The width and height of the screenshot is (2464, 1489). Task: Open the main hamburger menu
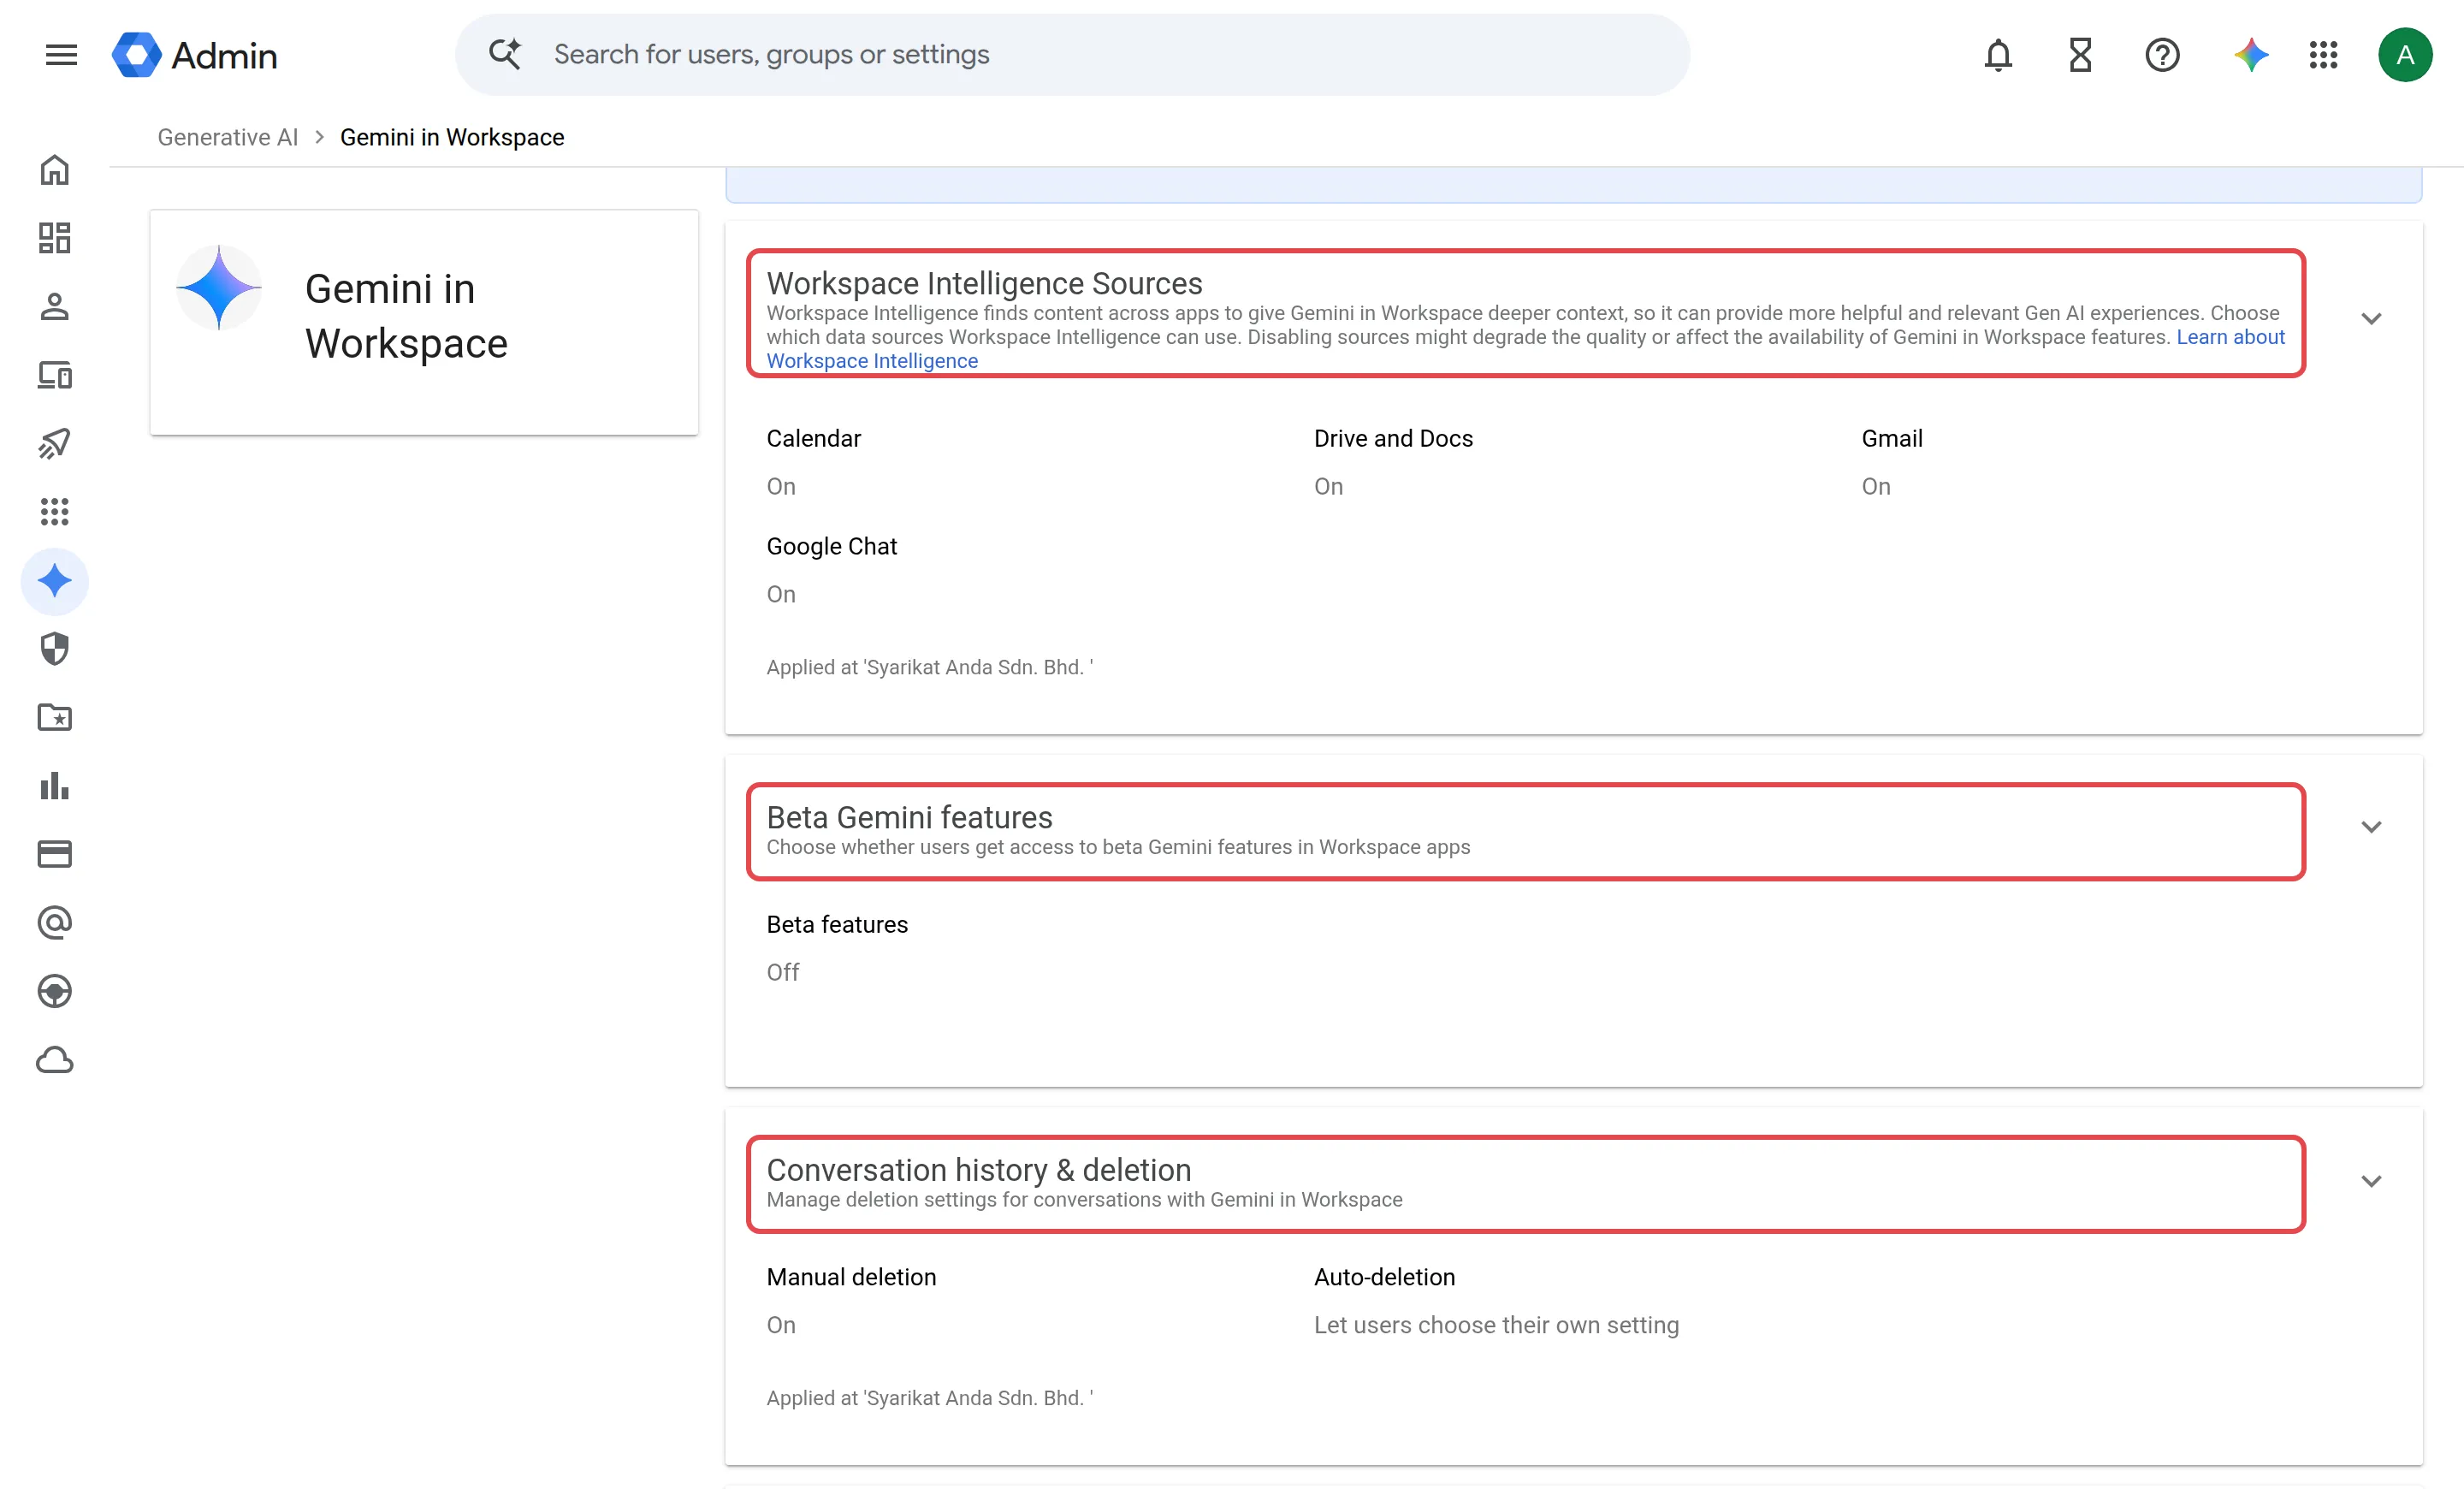61,55
